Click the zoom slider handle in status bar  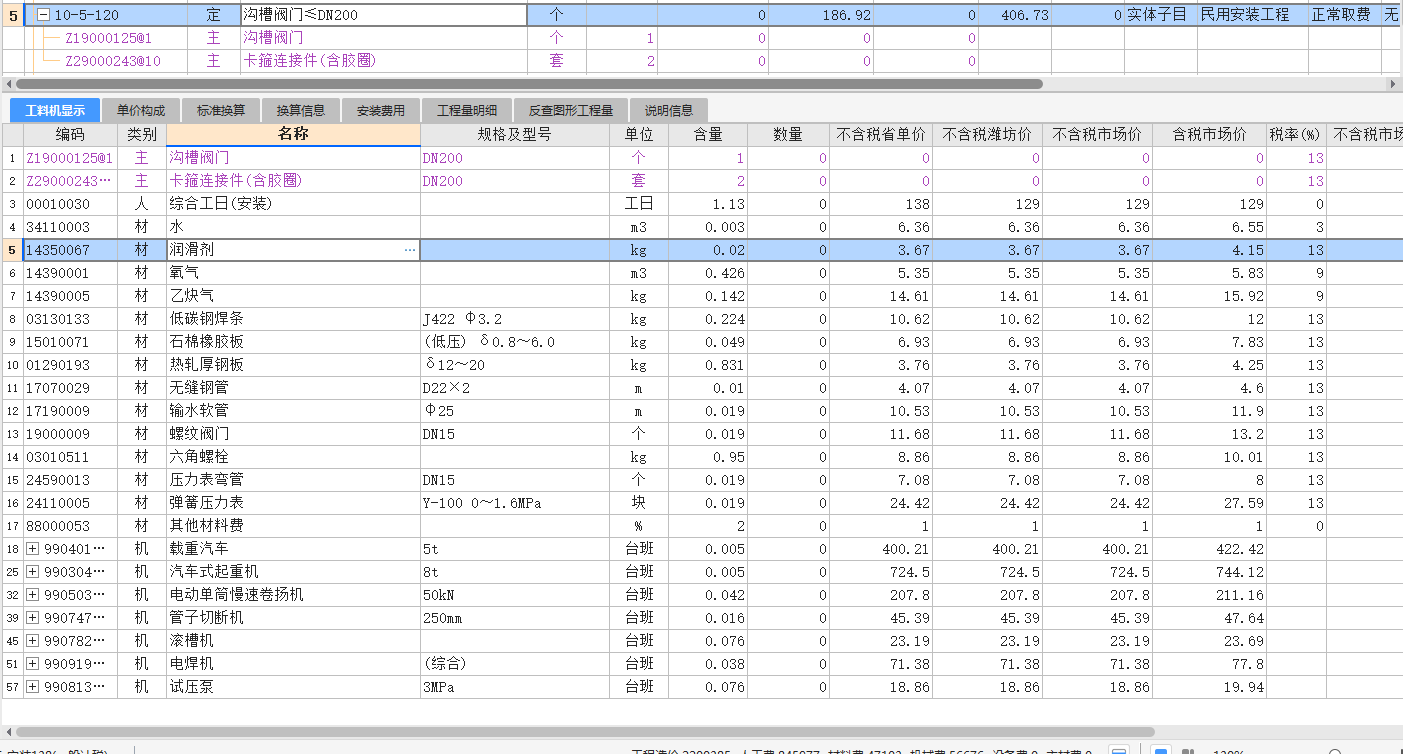1334,751
